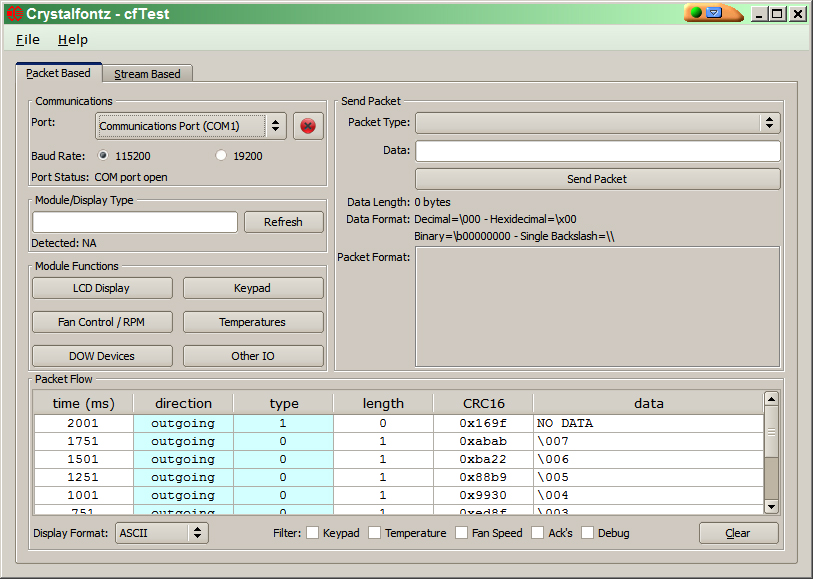Click the Send Packet button
Image resolution: width=813 pixels, height=579 pixels.
tap(597, 179)
